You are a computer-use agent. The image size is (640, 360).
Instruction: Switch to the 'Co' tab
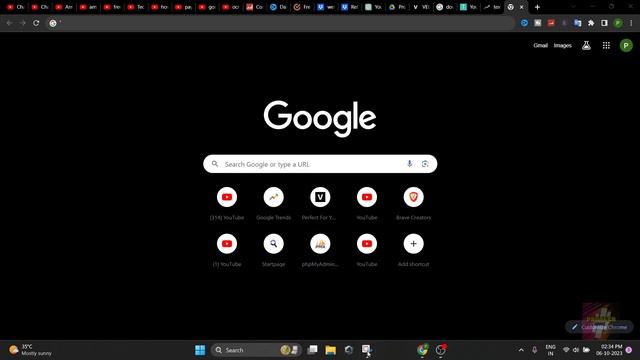[255, 7]
